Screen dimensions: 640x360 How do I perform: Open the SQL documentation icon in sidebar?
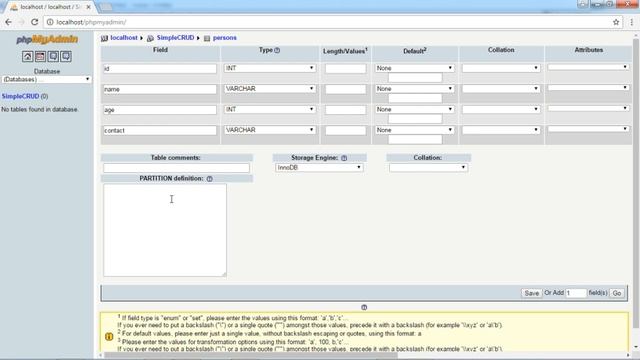point(66,56)
